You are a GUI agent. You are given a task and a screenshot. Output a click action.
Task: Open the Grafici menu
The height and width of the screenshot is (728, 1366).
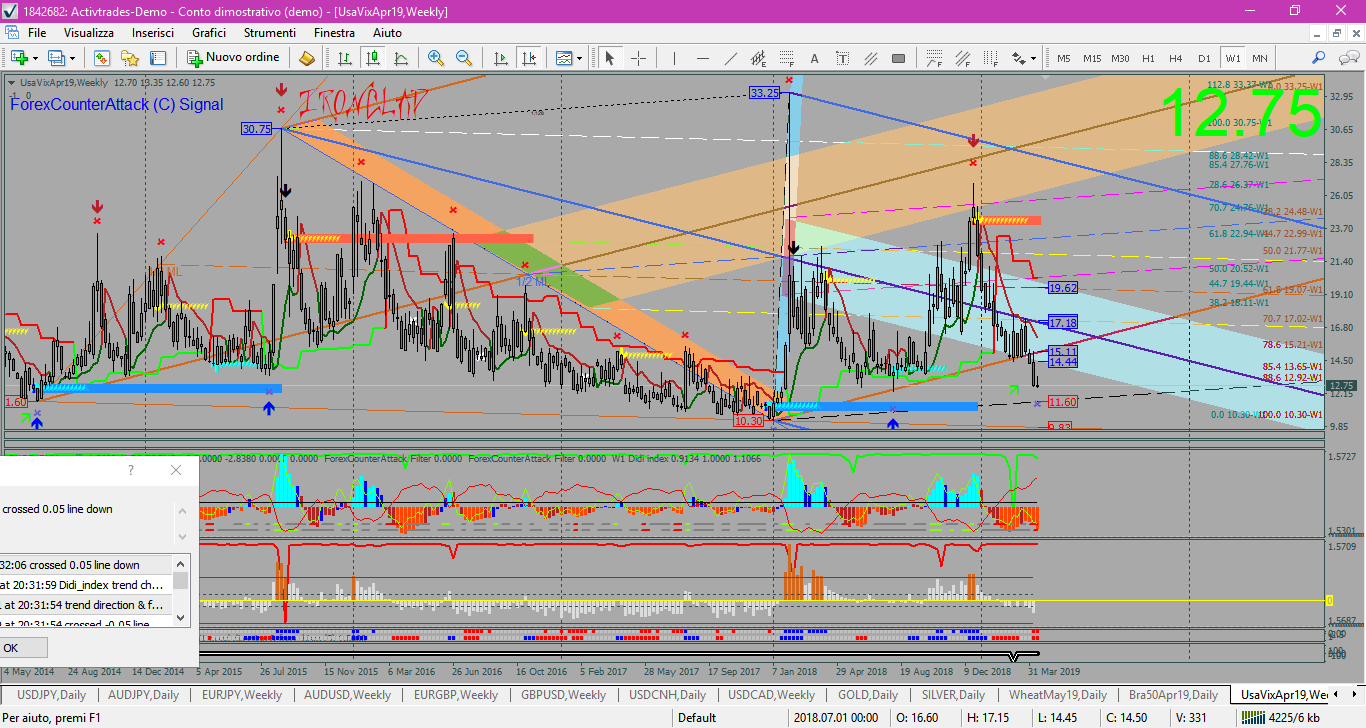(209, 33)
